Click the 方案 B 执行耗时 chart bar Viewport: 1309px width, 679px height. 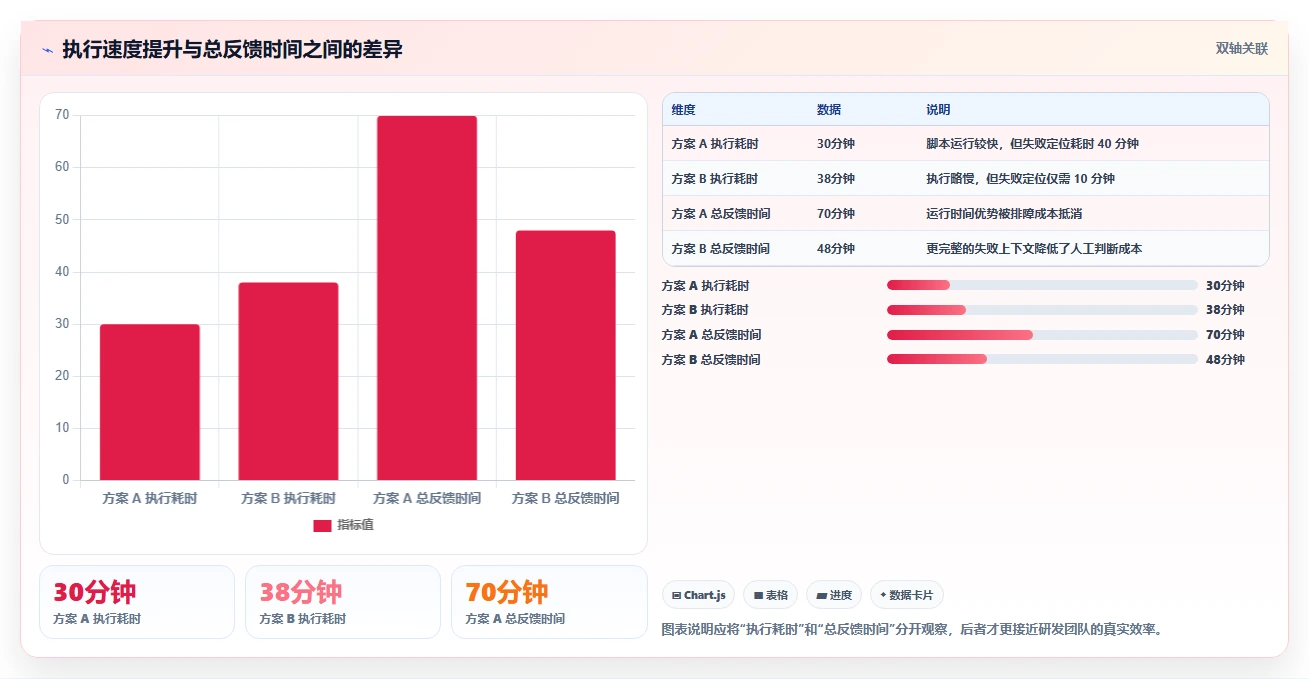coord(288,381)
